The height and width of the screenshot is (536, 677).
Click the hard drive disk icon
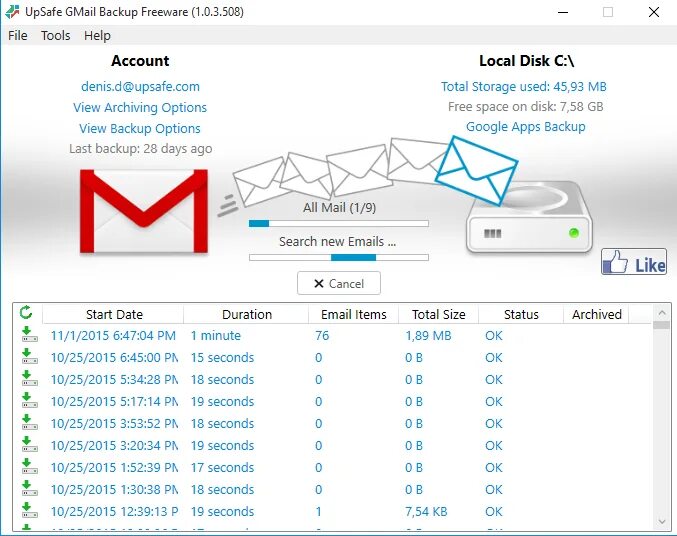(x=529, y=218)
